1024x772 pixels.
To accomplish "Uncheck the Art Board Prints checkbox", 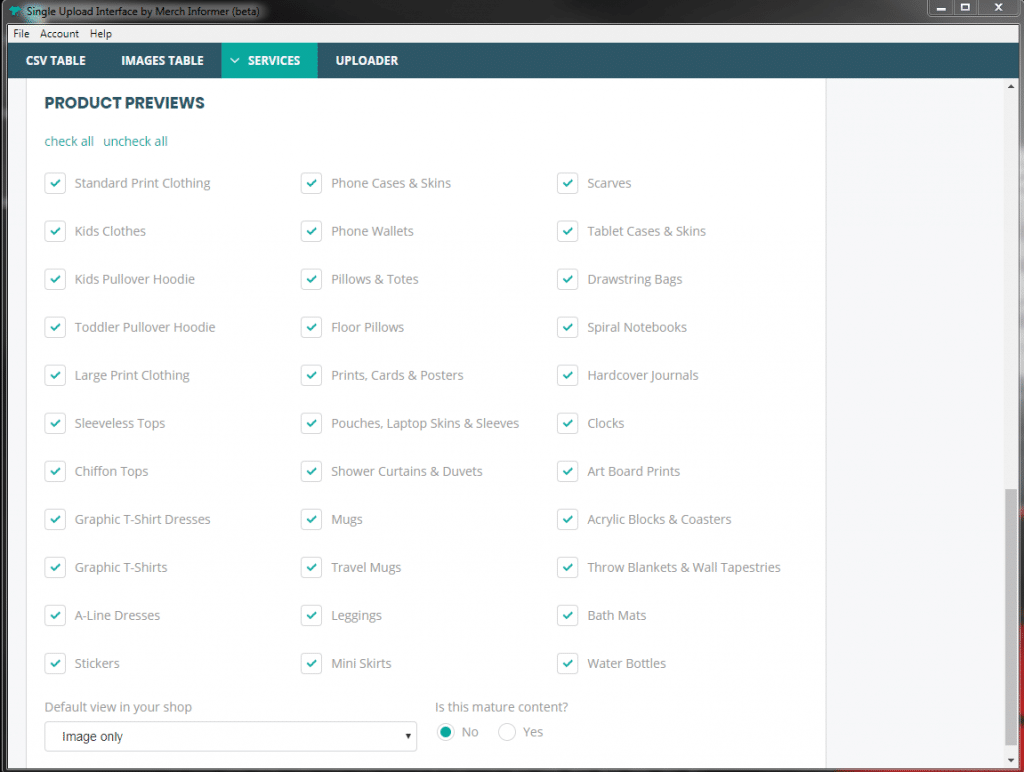I will click(x=568, y=471).
